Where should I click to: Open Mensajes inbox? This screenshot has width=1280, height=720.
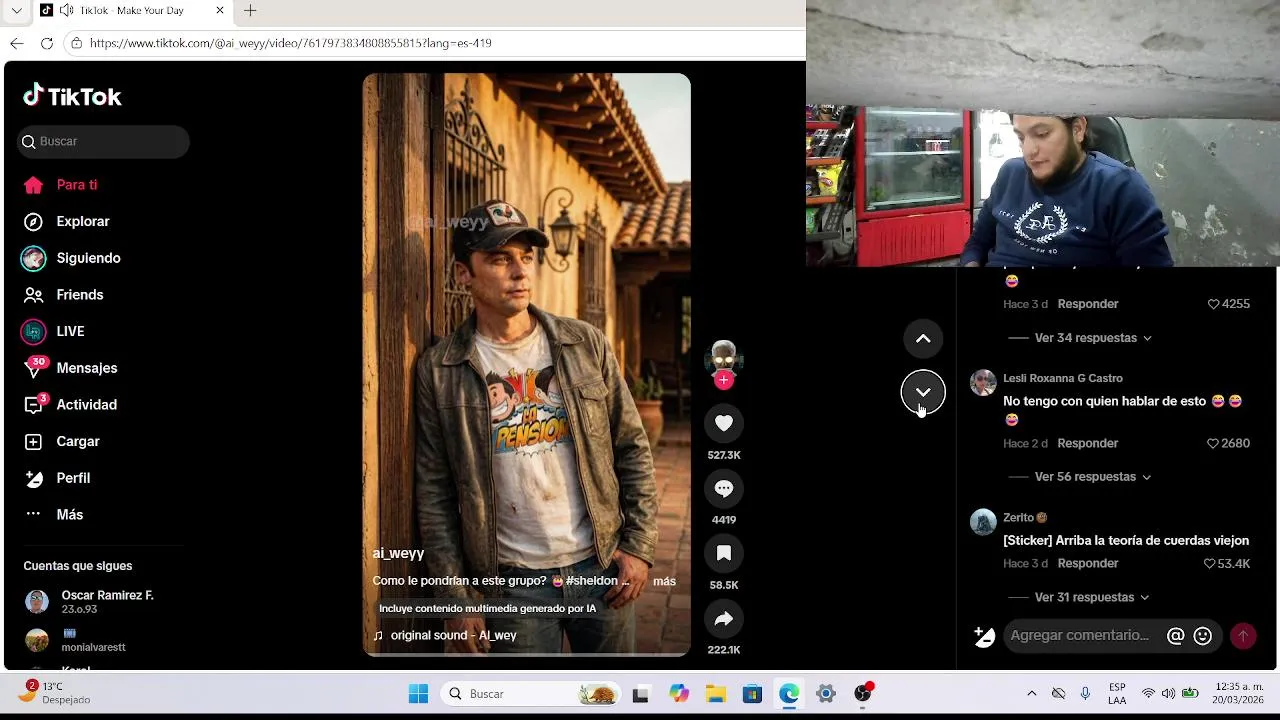(x=70, y=368)
